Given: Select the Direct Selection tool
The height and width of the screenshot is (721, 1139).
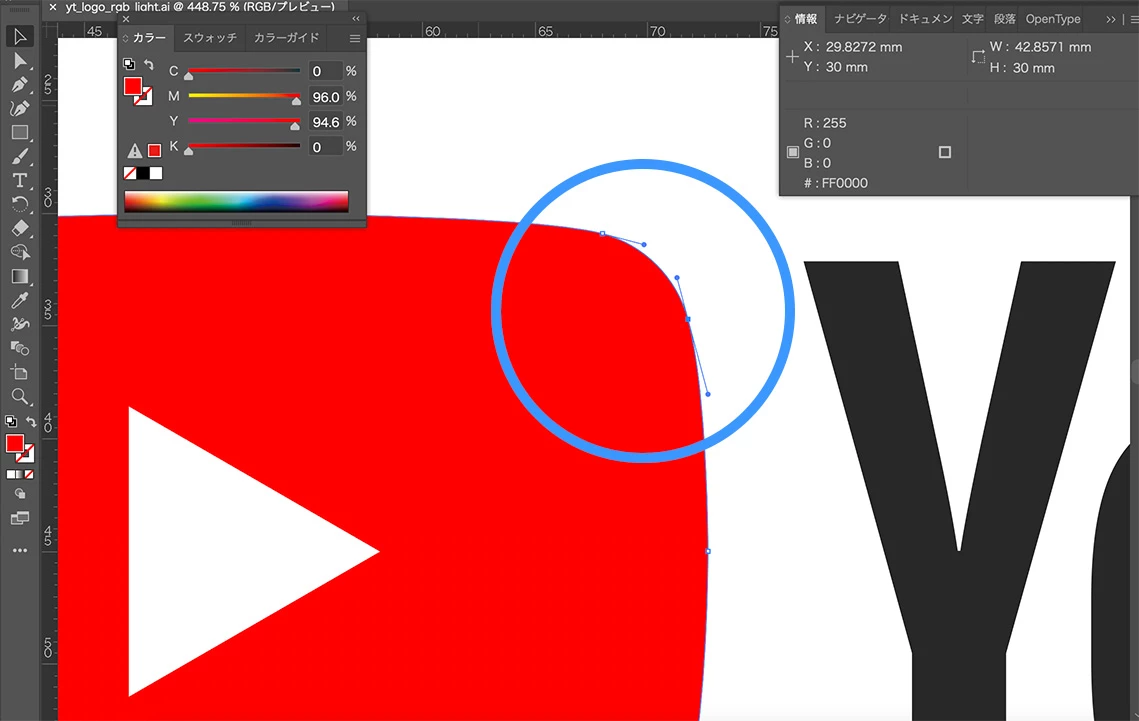Looking at the screenshot, I should click(x=20, y=61).
